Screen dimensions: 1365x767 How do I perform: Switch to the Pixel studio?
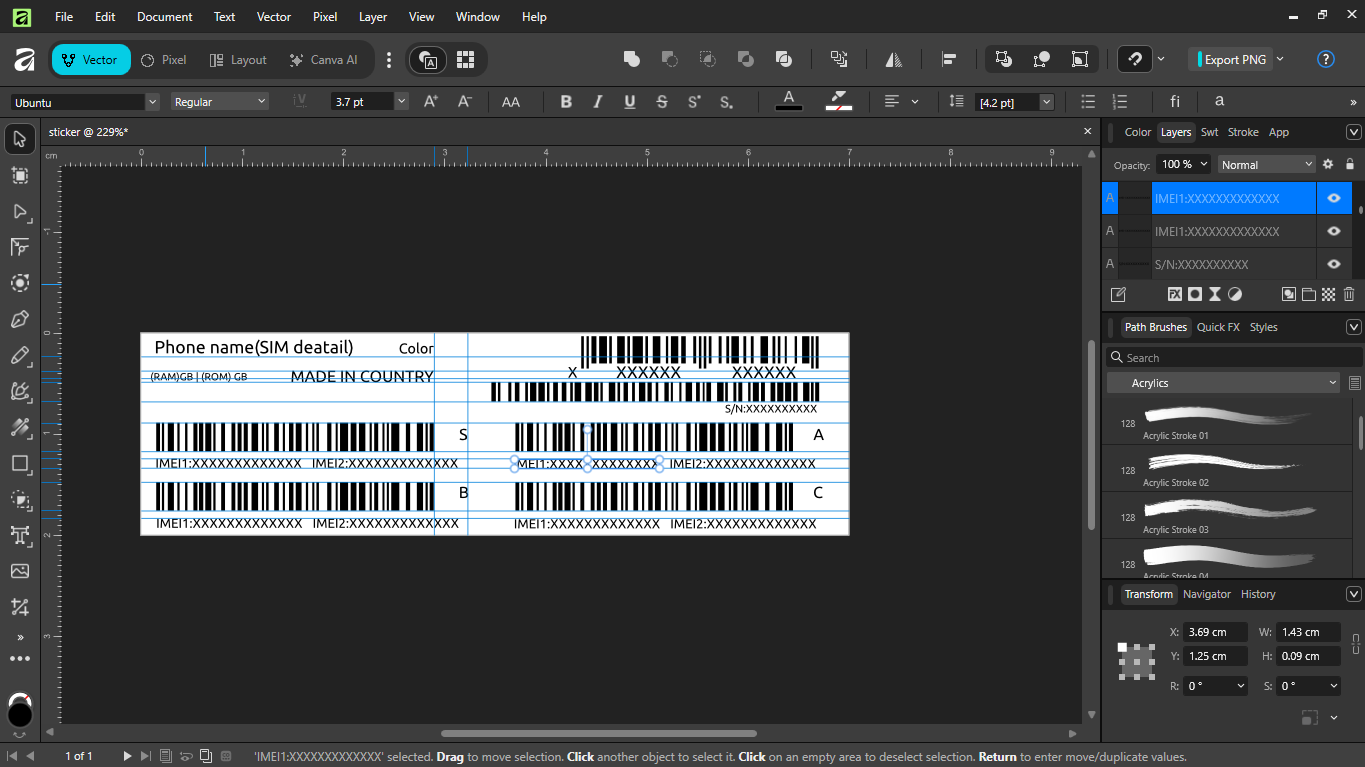pos(164,60)
